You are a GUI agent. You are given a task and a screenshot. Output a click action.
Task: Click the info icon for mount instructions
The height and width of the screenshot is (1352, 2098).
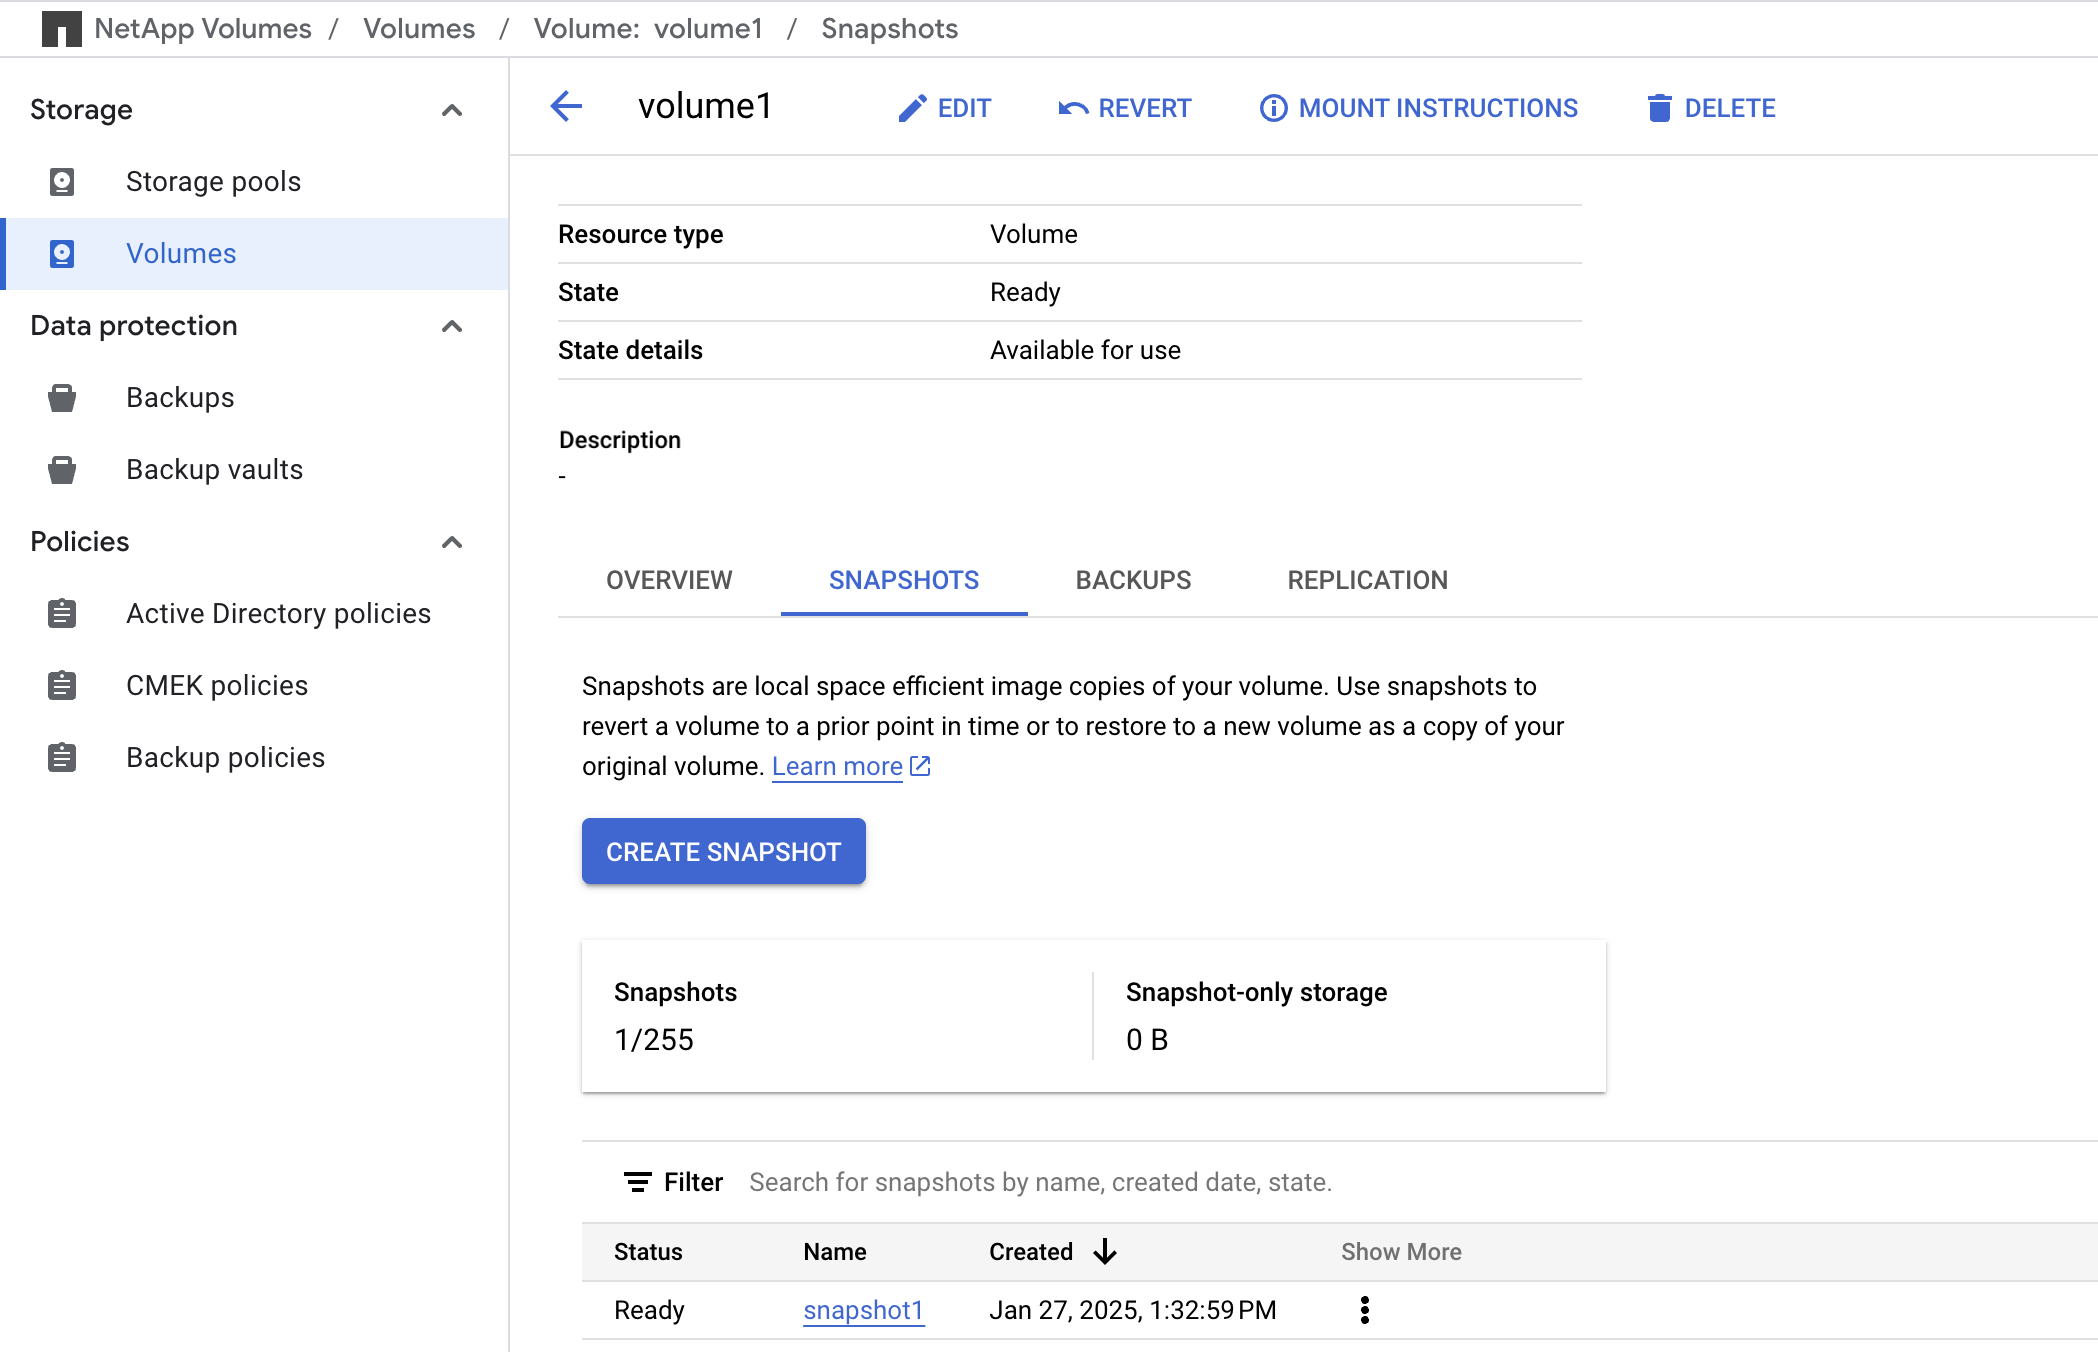(1273, 108)
